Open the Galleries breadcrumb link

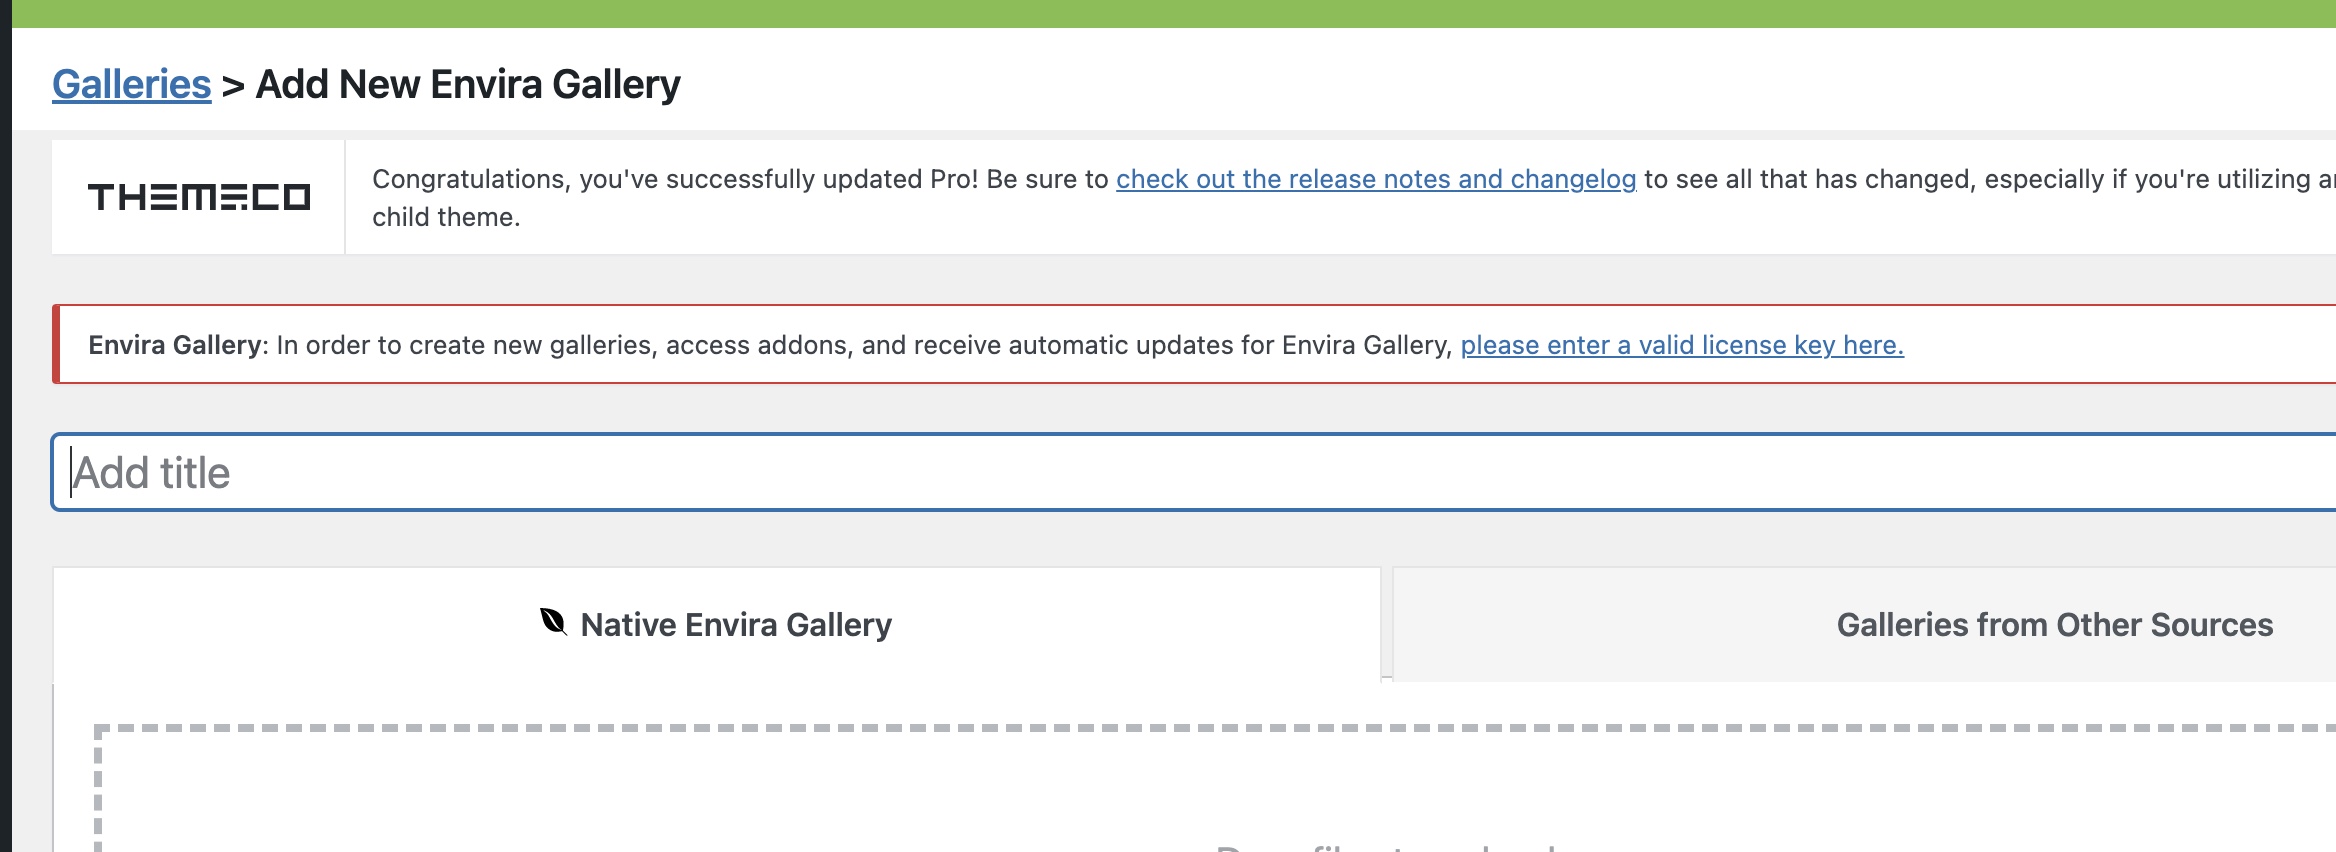[x=132, y=84]
